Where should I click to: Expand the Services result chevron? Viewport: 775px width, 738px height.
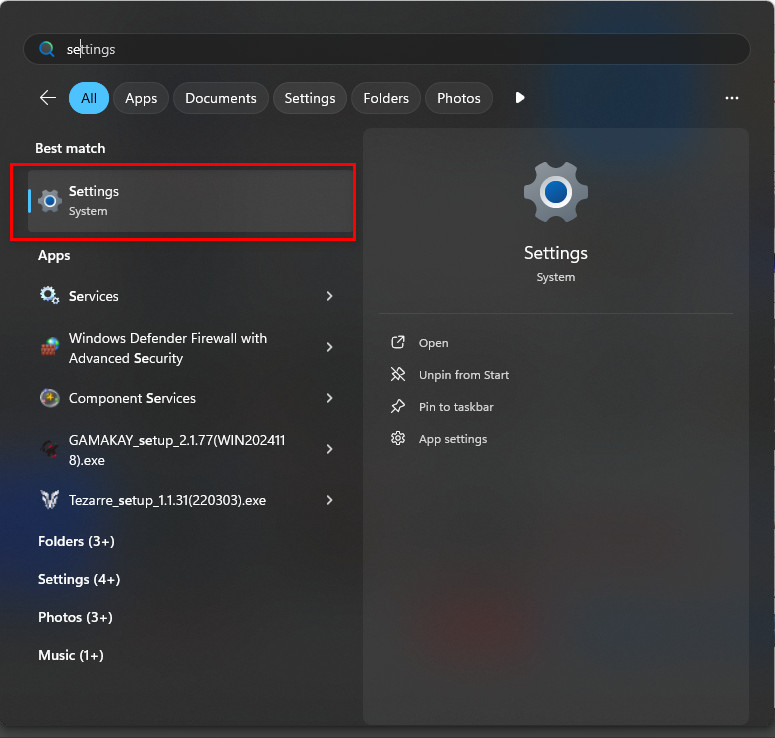[x=329, y=296]
